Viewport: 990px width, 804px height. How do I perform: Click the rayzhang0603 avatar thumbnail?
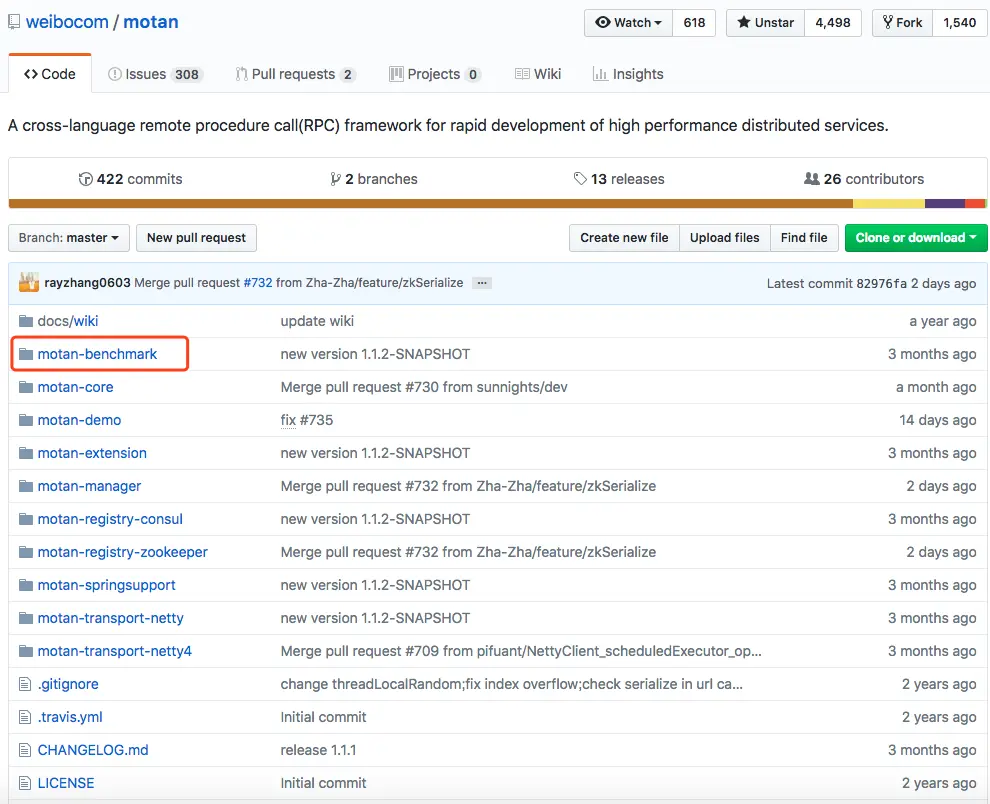[28, 283]
